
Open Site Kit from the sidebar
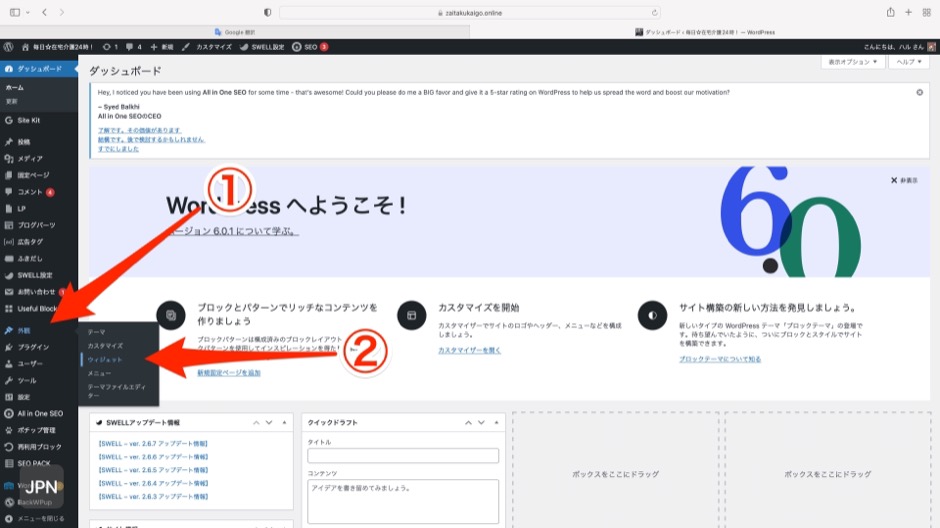click(x=28, y=120)
